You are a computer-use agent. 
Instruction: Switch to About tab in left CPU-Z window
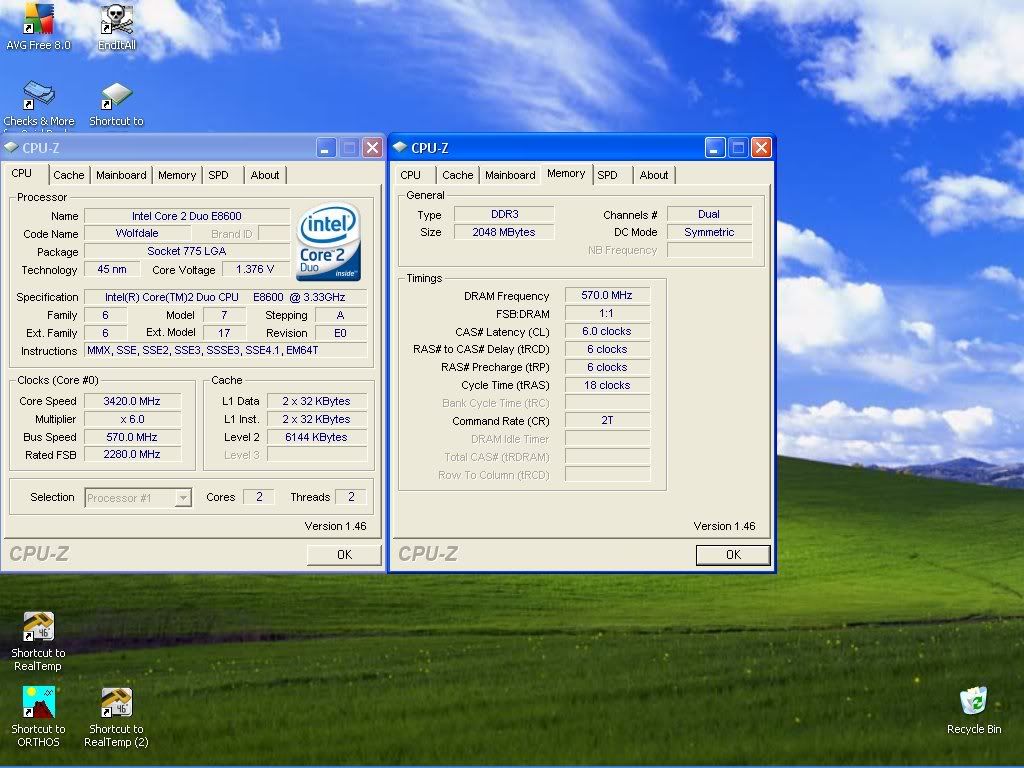(265, 175)
